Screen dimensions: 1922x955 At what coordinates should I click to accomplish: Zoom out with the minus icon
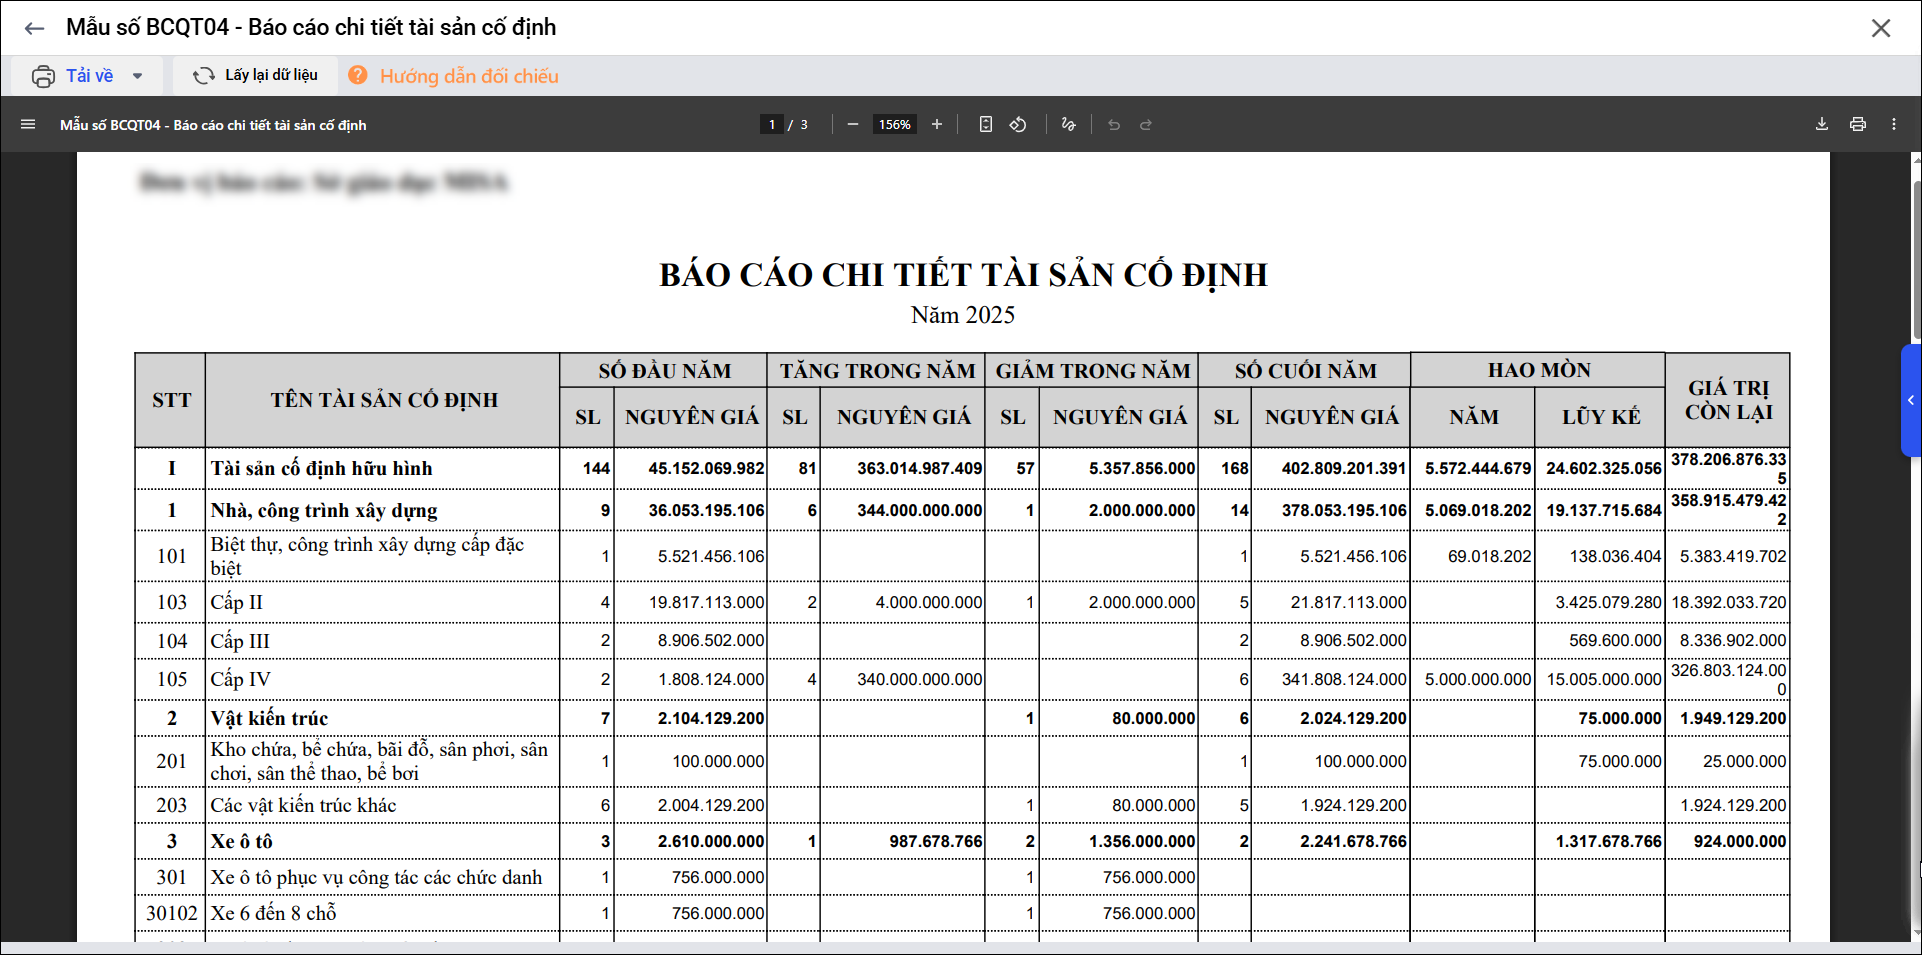852,124
